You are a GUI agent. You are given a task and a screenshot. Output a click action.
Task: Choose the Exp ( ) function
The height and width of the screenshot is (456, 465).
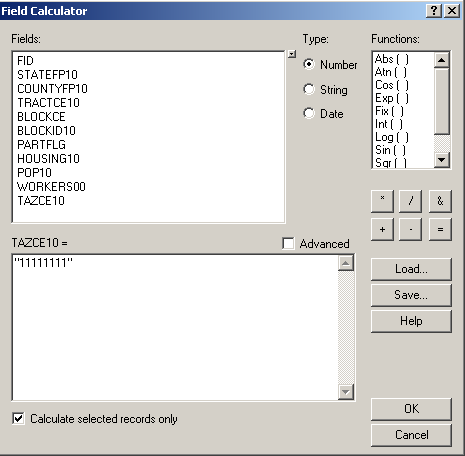(391, 98)
